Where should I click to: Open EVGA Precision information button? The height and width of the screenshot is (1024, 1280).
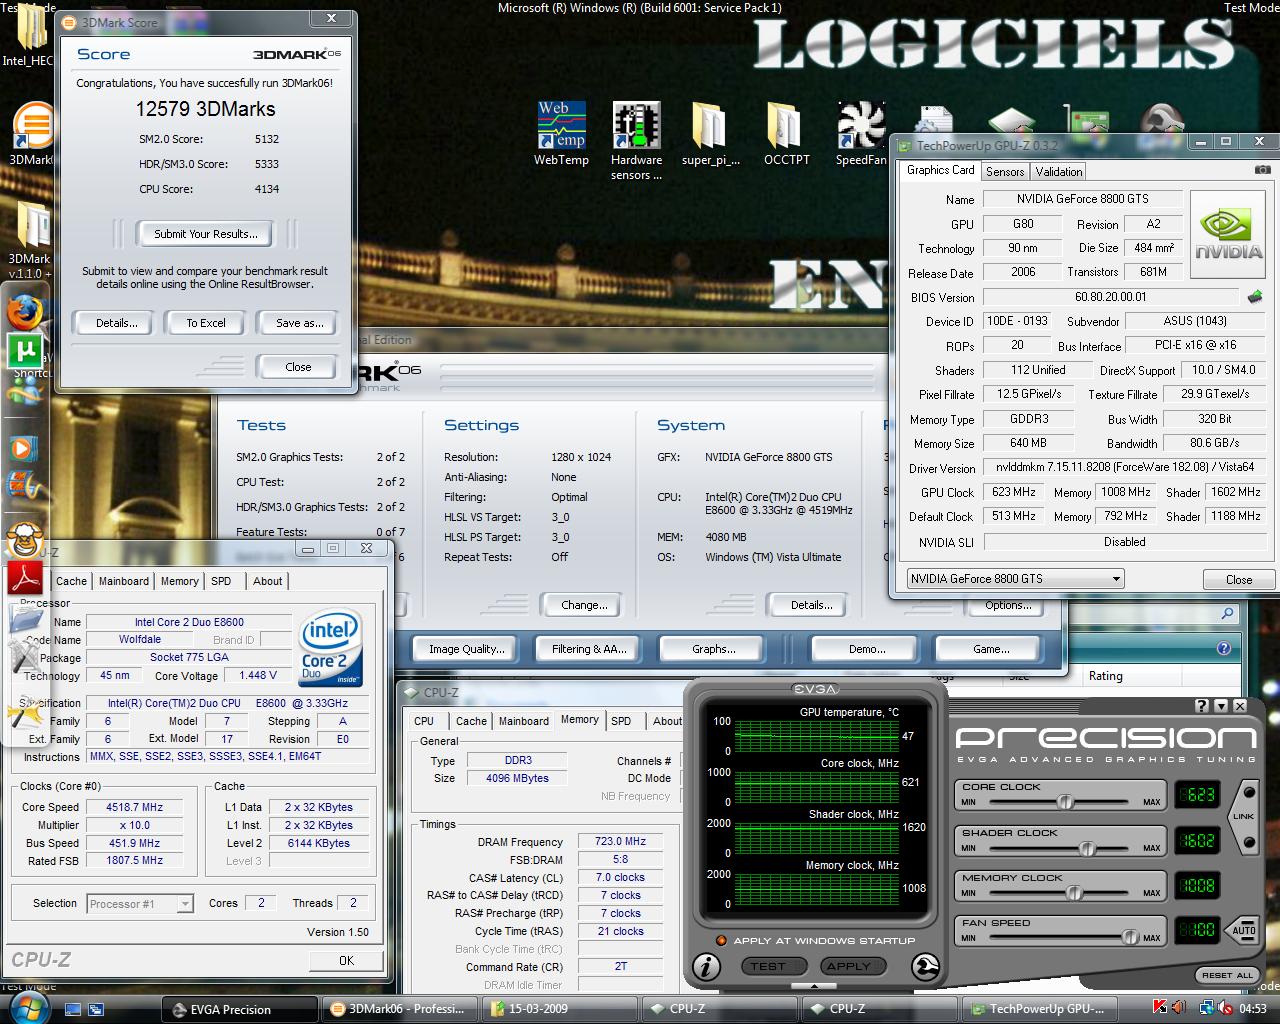tap(706, 966)
